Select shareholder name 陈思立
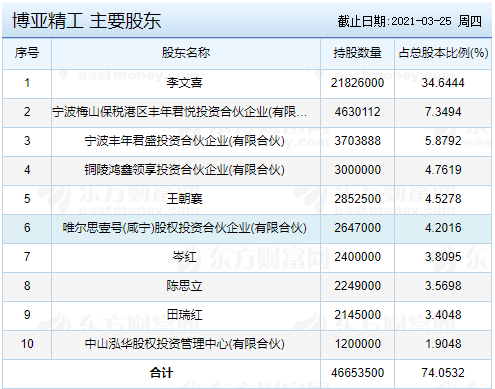495x389 pixels. (x=184, y=286)
